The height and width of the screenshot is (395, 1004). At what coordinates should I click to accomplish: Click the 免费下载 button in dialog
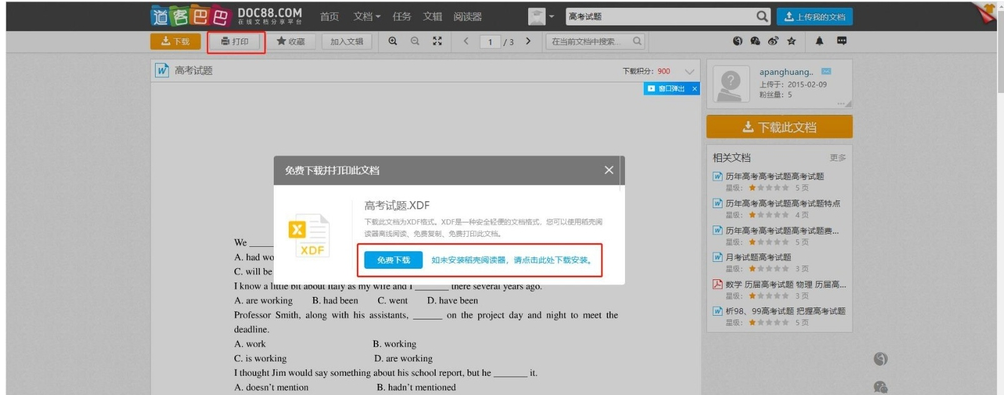click(x=393, y=260)
